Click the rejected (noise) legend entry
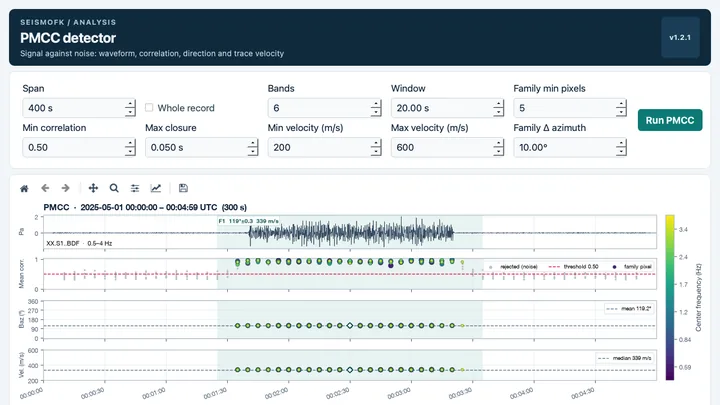Image resolution: width=720 pixels, height=405 pixels. (x=513, y=267)
